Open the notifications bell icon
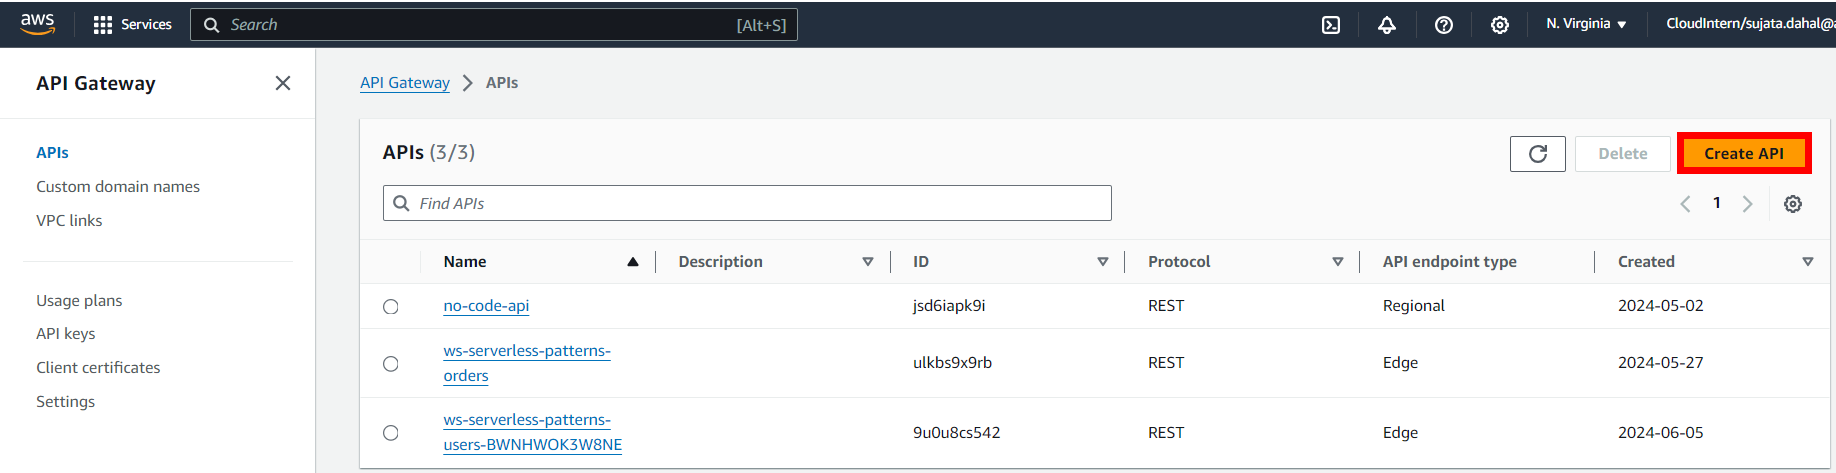Screen dimensions: 1836x473 coord(1387,25)
